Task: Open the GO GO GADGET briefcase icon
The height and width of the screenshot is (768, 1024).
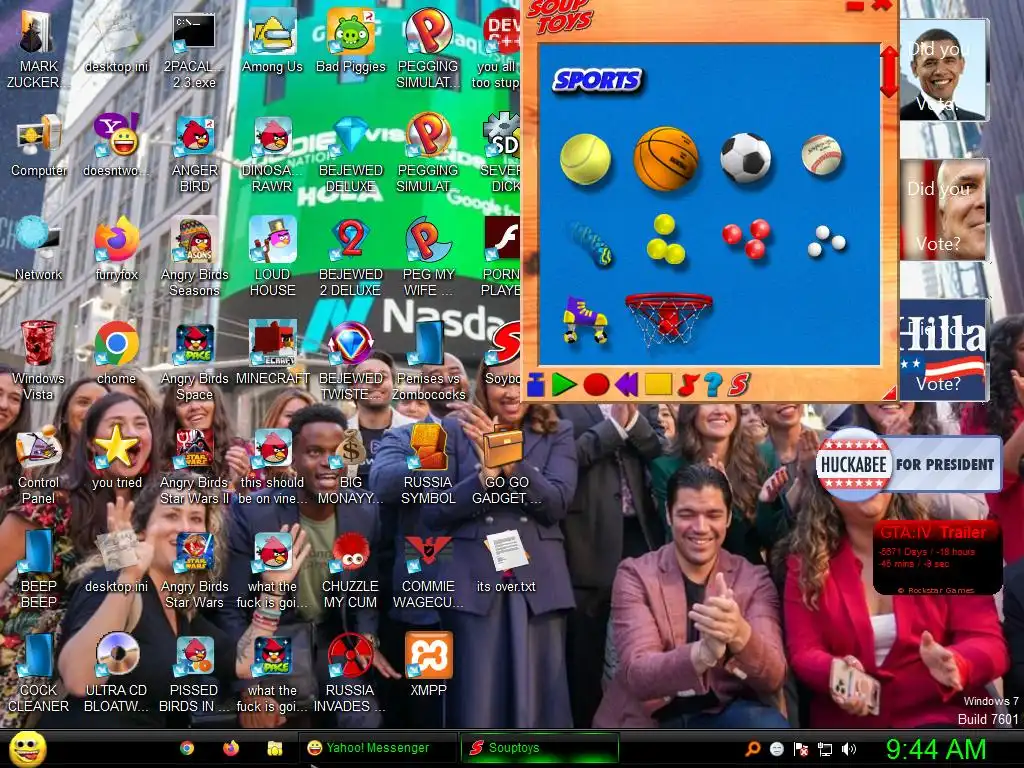Action: (506, 465)
